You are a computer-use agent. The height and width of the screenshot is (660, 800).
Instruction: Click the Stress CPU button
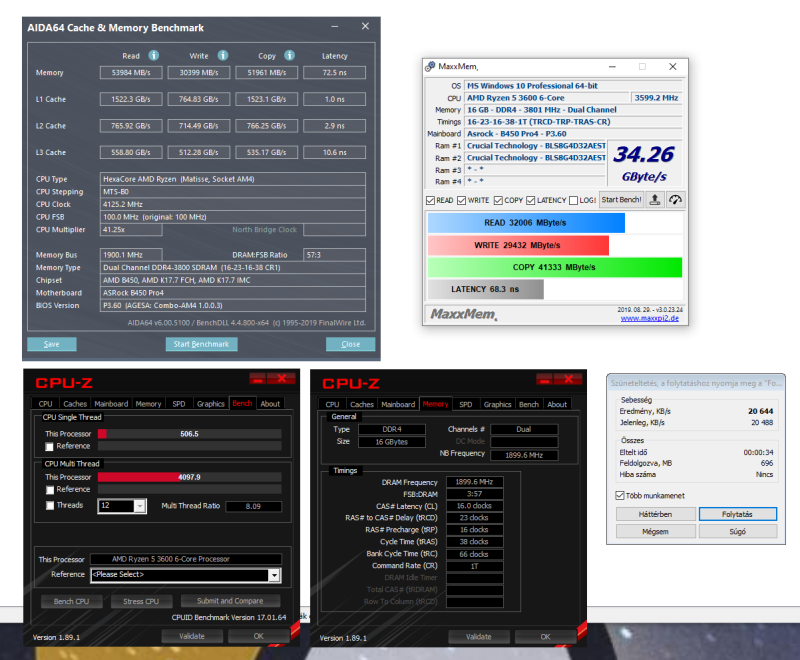141,601
